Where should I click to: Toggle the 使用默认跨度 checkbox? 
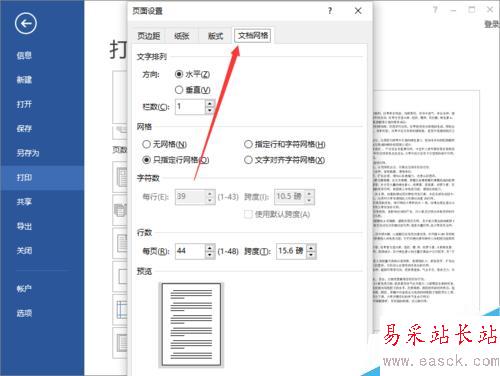click(277, 214)
